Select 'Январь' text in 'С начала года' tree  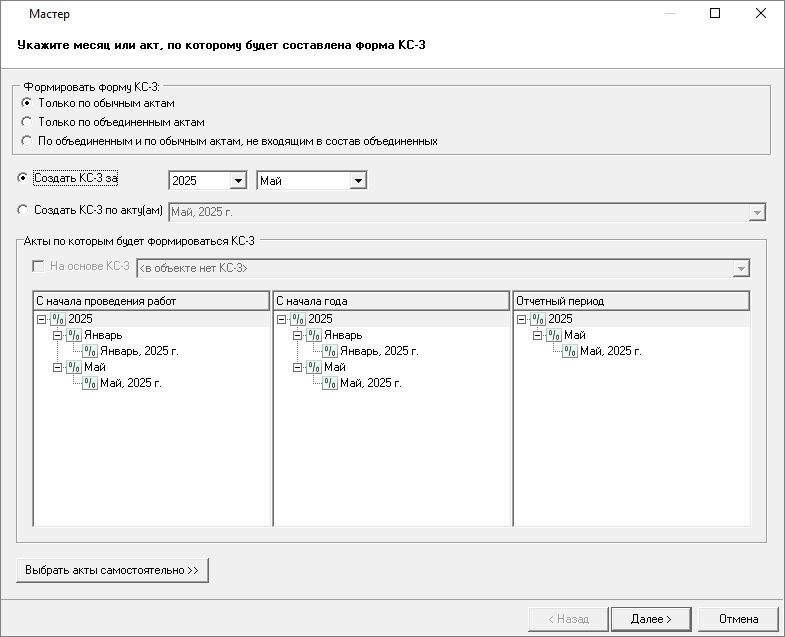(343, 335)
